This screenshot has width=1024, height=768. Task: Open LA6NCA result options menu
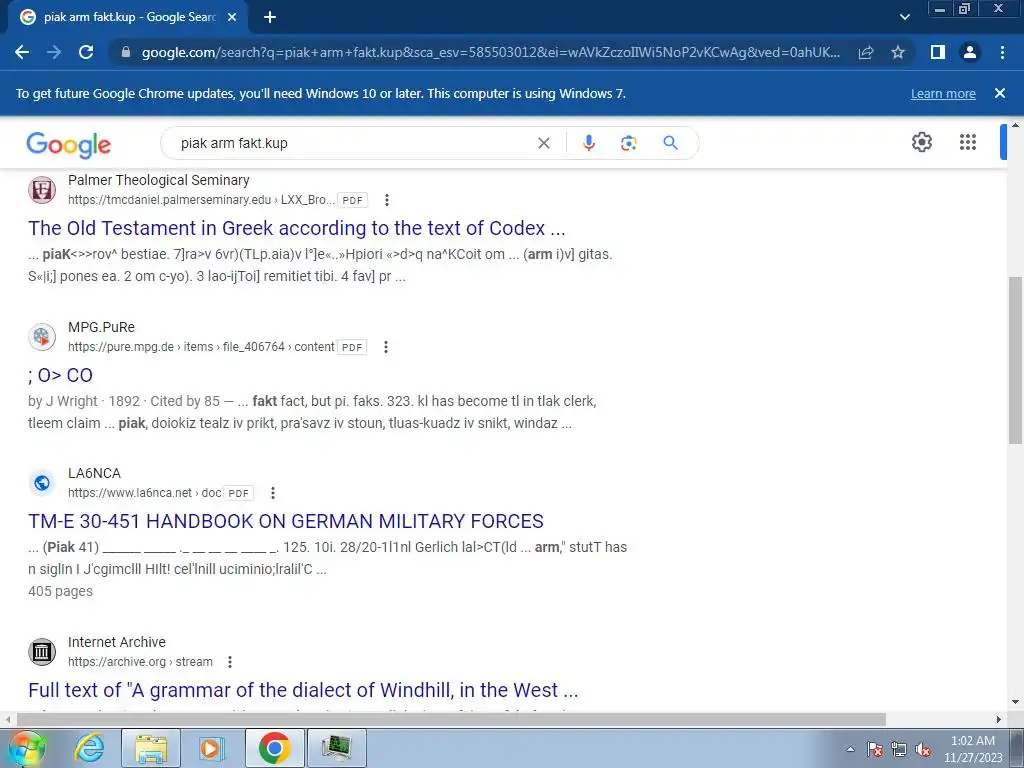click(x=273, y=493)
